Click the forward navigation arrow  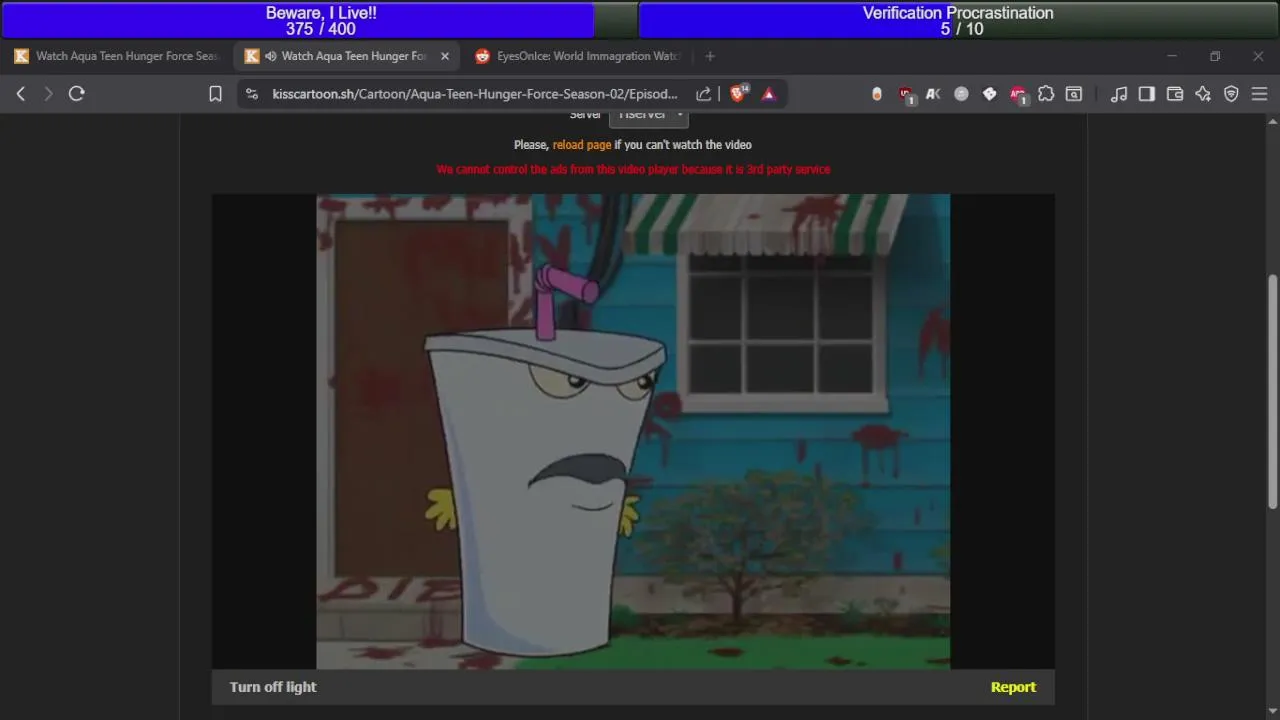pyautogui.click(x=48, y=94)
